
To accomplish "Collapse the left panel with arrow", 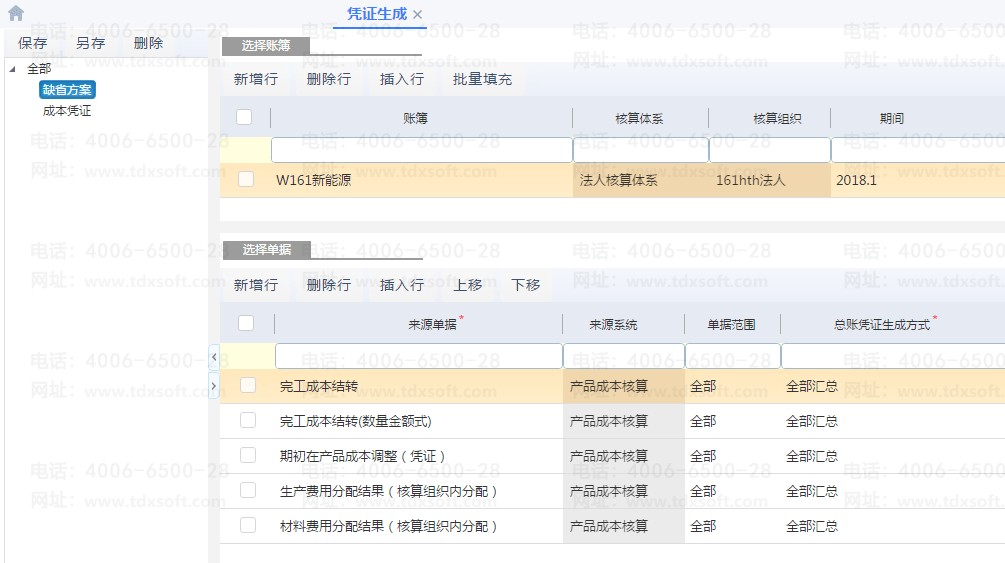I will (213, 357).
